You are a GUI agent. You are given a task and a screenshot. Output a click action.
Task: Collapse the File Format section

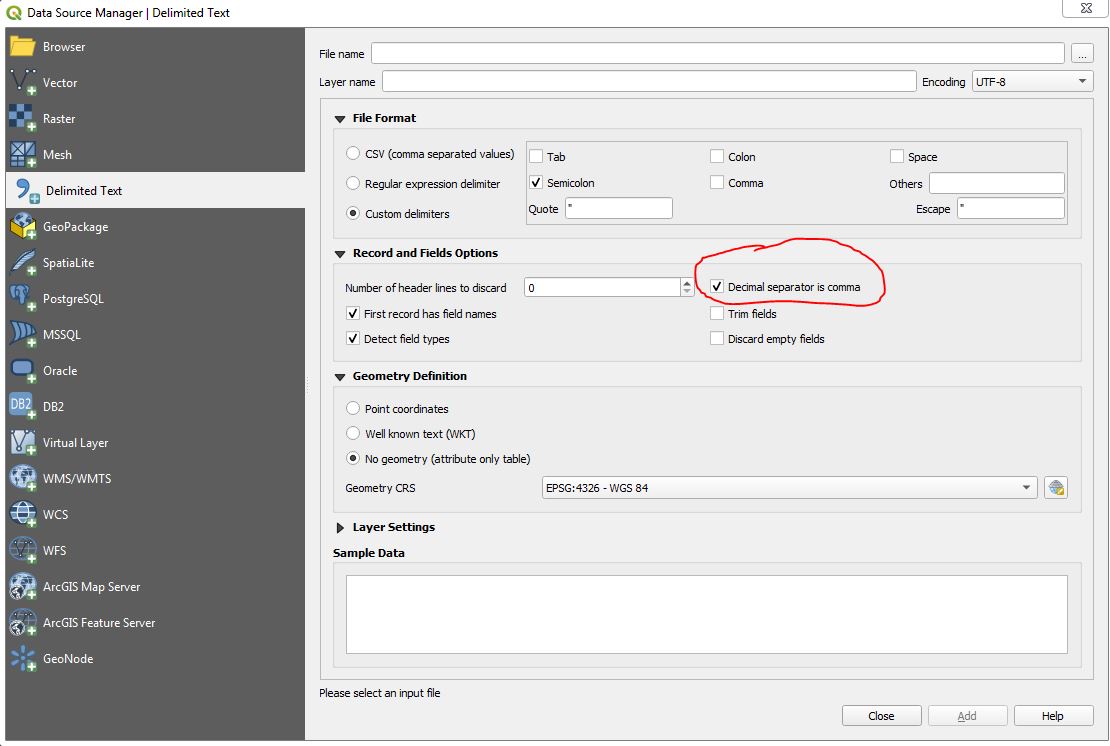pos(340,119)
